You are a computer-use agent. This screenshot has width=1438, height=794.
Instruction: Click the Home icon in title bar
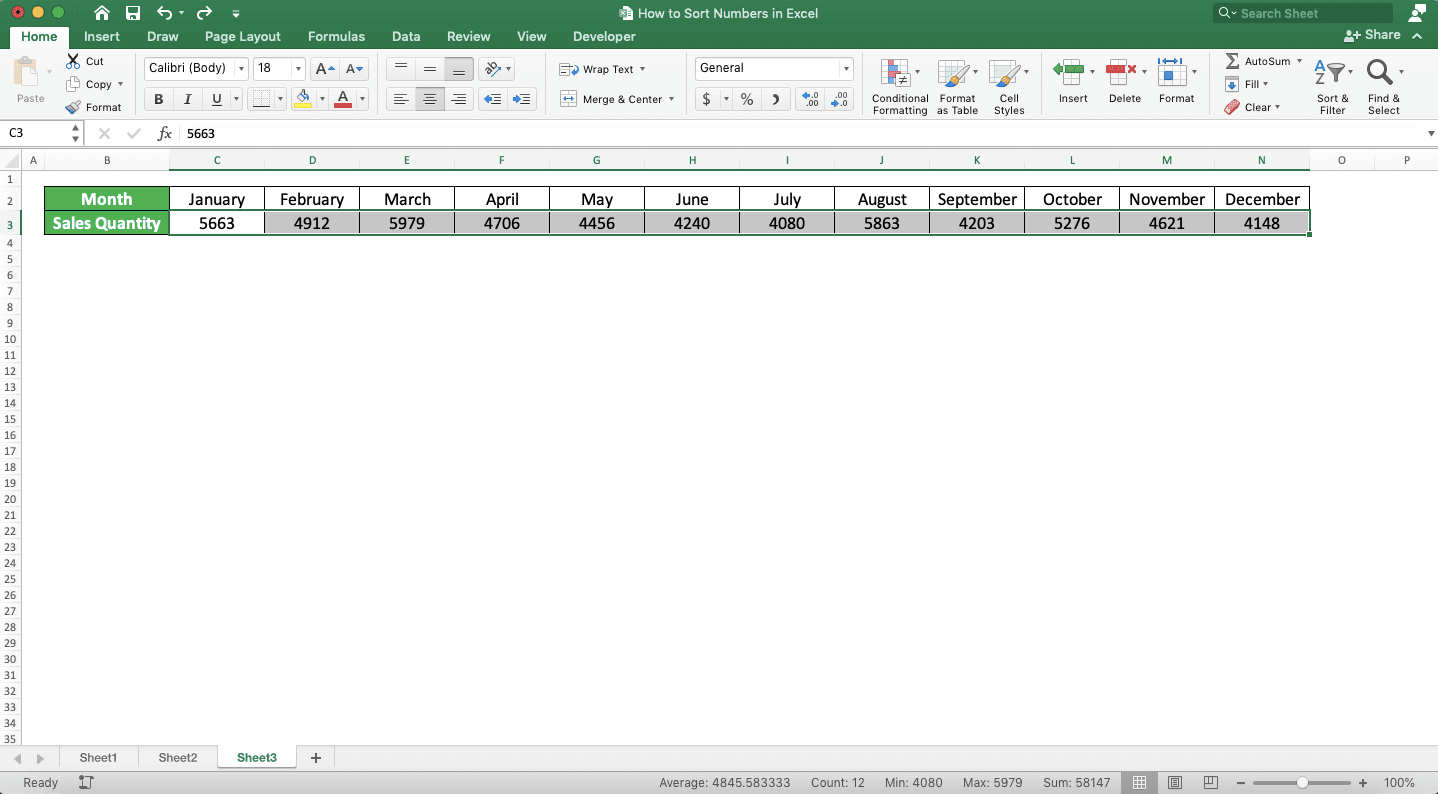click(102, 13)
